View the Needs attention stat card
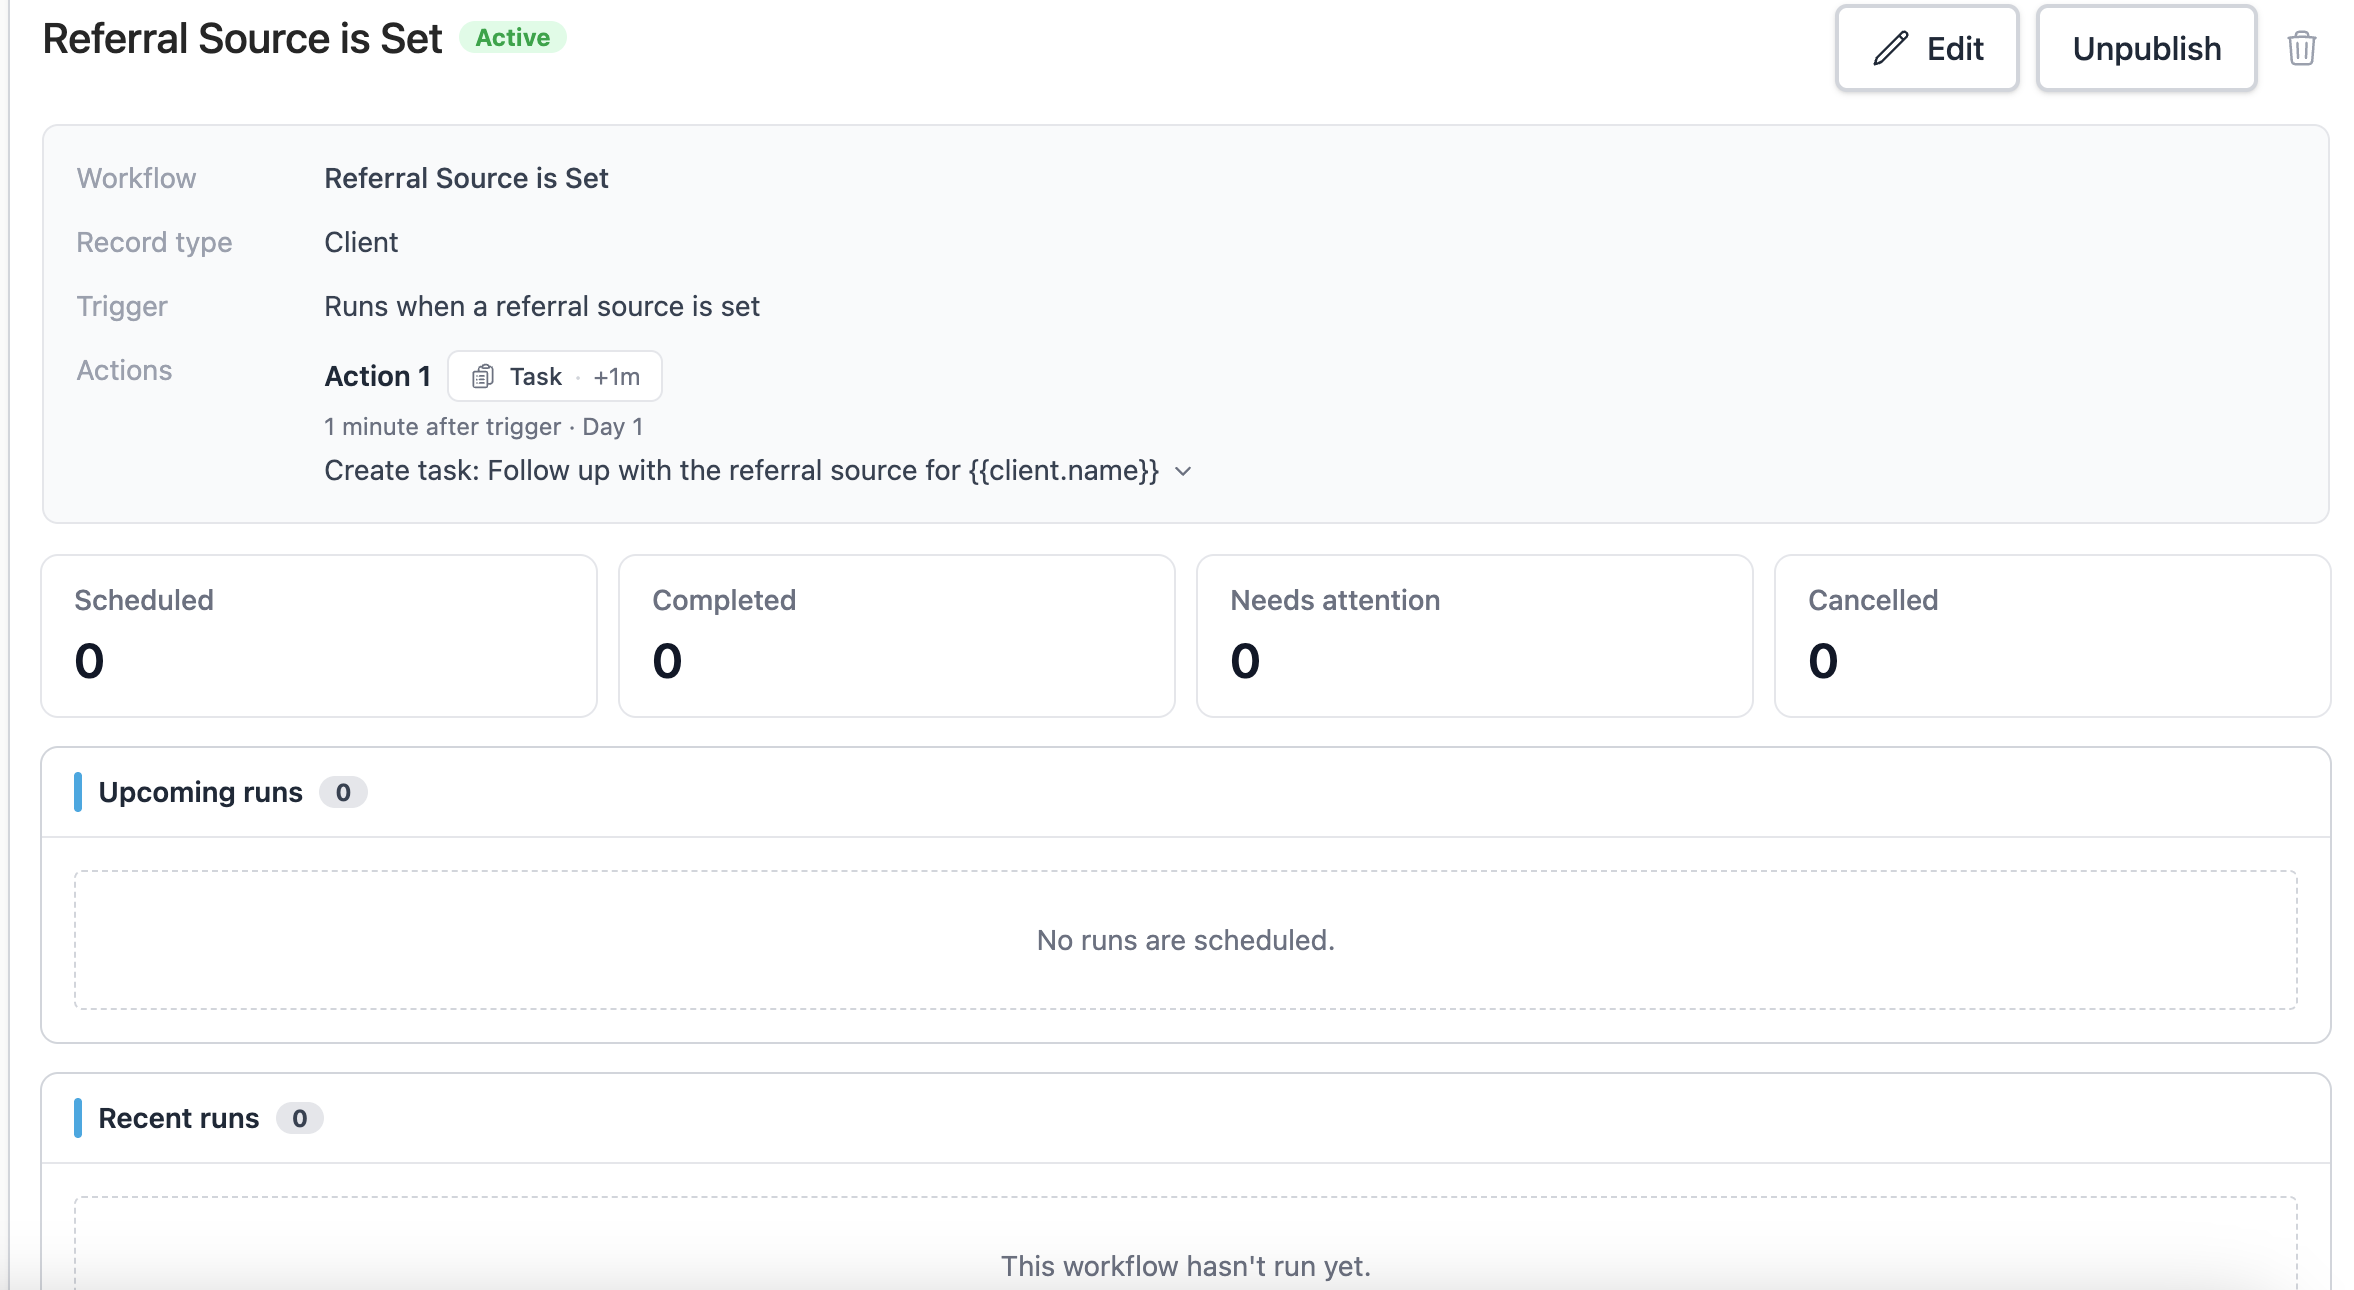This screenshot has height=1290, width=2354. 1475,636
